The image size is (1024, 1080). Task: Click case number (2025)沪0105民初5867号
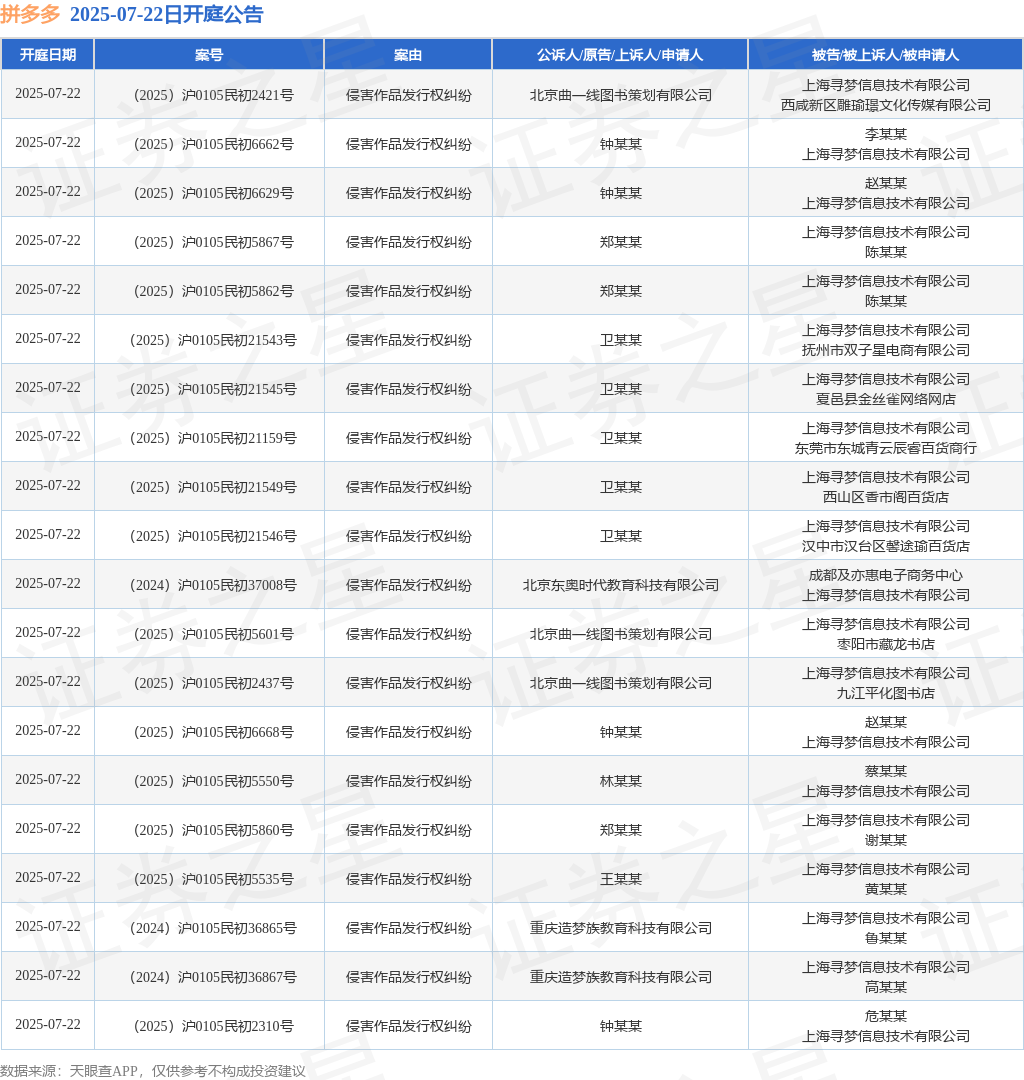[213, 242]
